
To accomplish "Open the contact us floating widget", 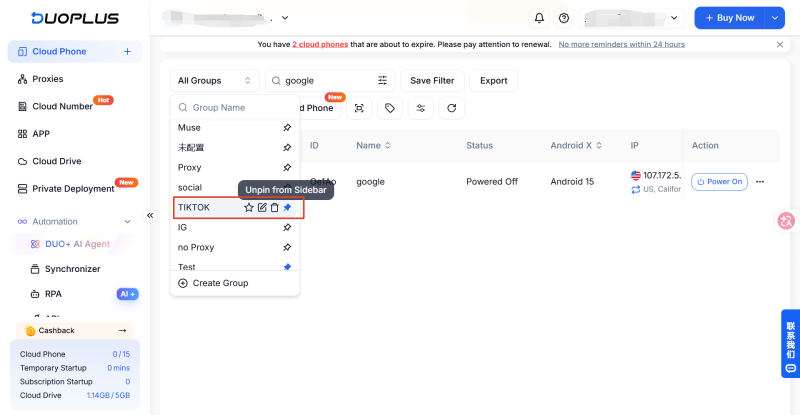I will 790,344.
